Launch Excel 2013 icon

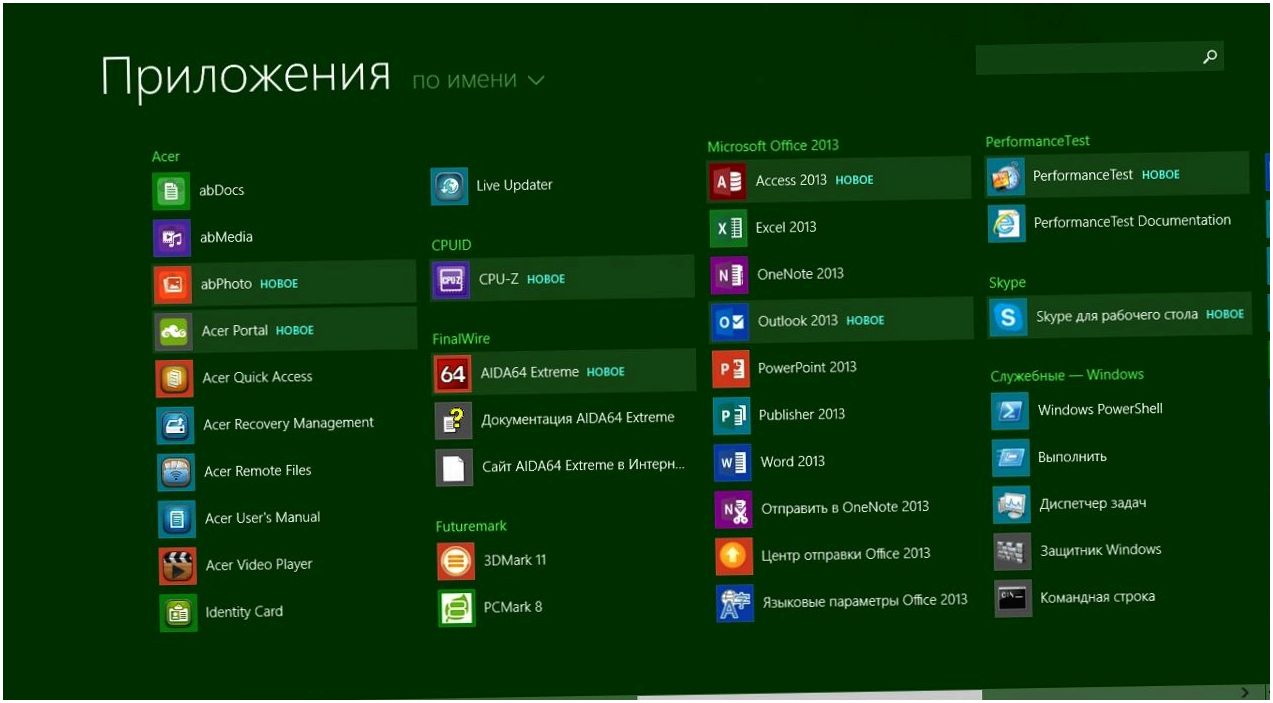[728, 228]
